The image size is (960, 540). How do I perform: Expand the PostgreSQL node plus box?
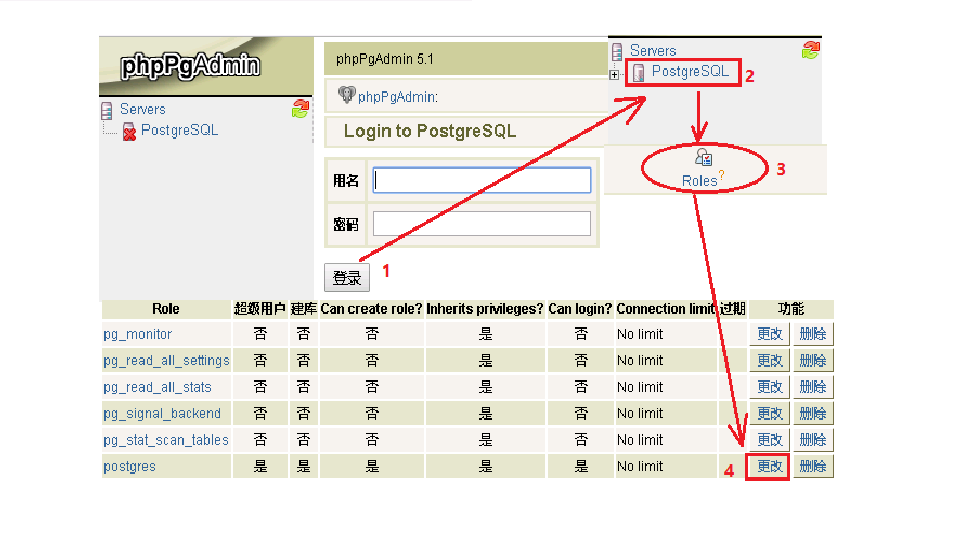pos(614,75)
